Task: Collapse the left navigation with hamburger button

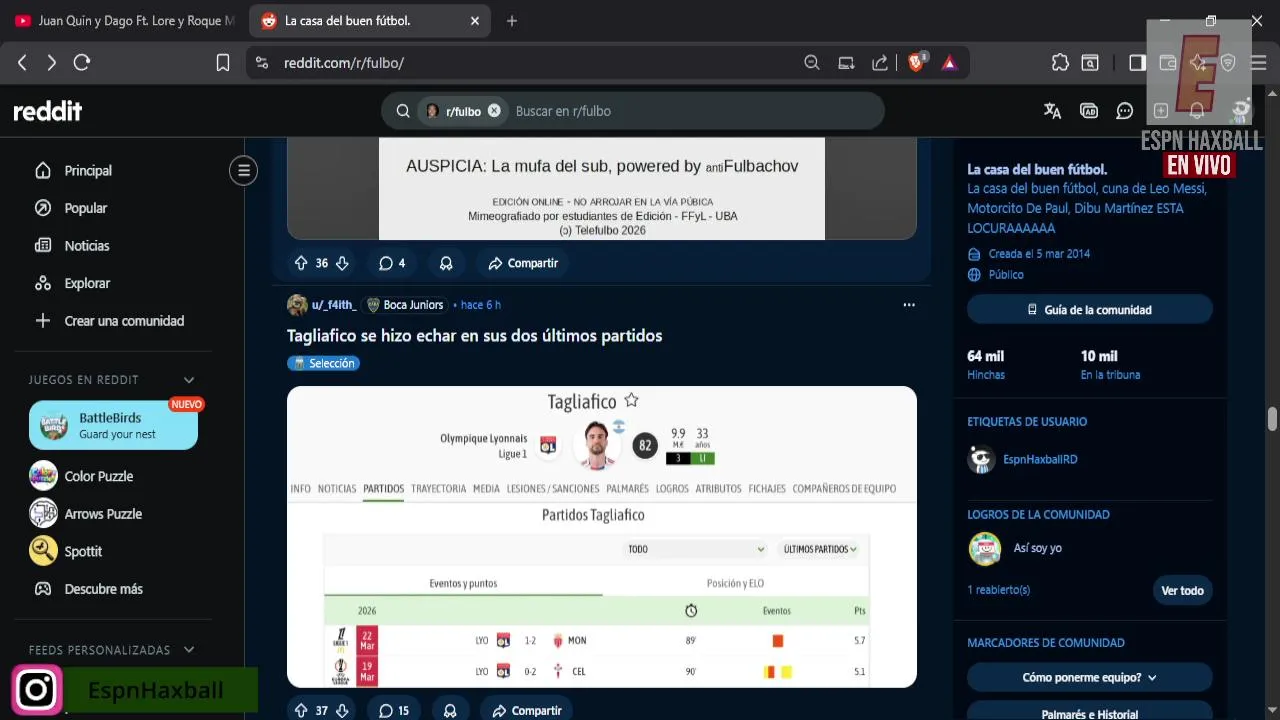Action: tap(243, 171)
